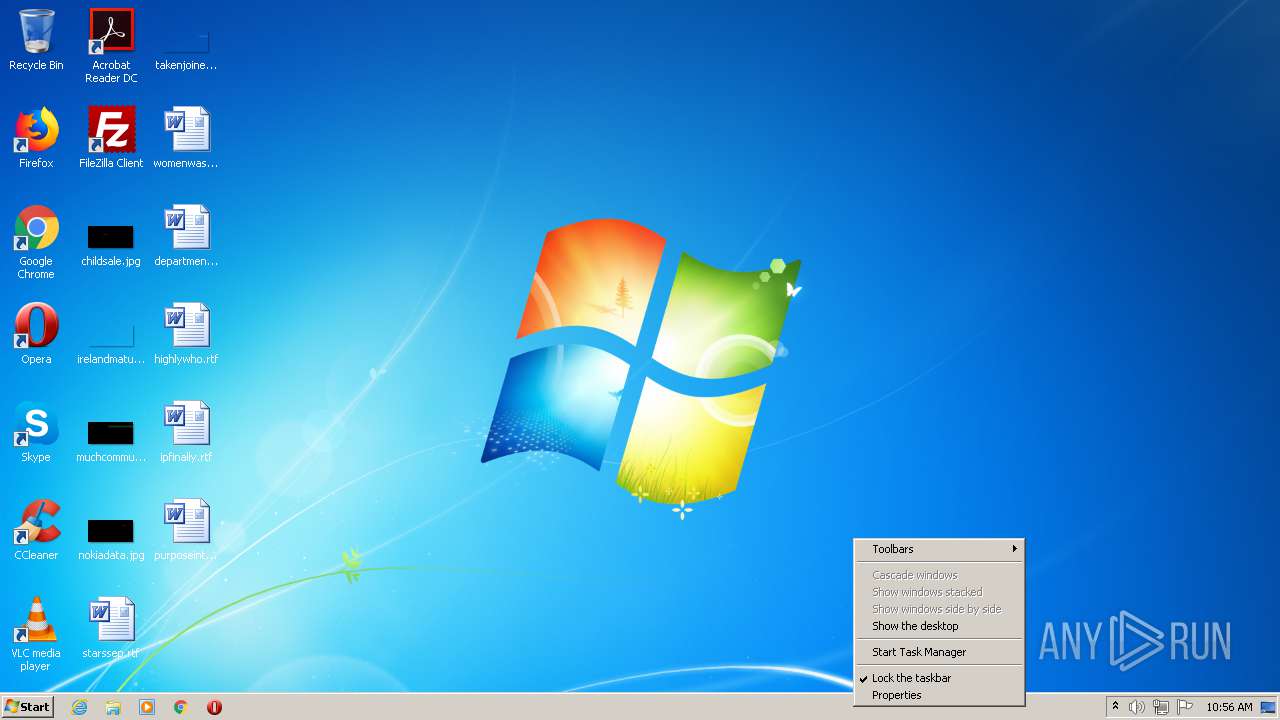Image resolution: width=1280 pixels, height=720 pixels.
Task: Click the show desktop tray button
Action: click(x=1268, y=707)
